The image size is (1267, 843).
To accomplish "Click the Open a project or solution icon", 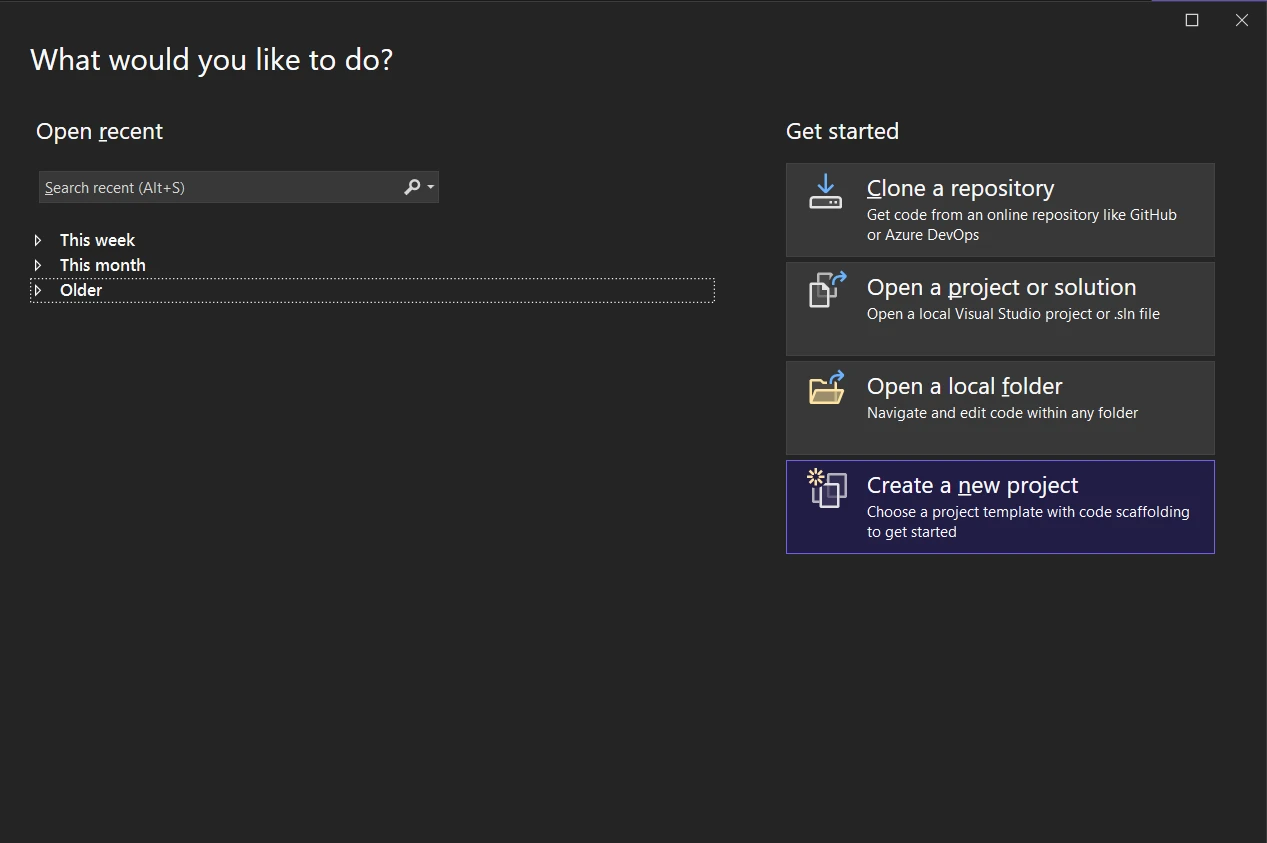I will click(827, 290).
